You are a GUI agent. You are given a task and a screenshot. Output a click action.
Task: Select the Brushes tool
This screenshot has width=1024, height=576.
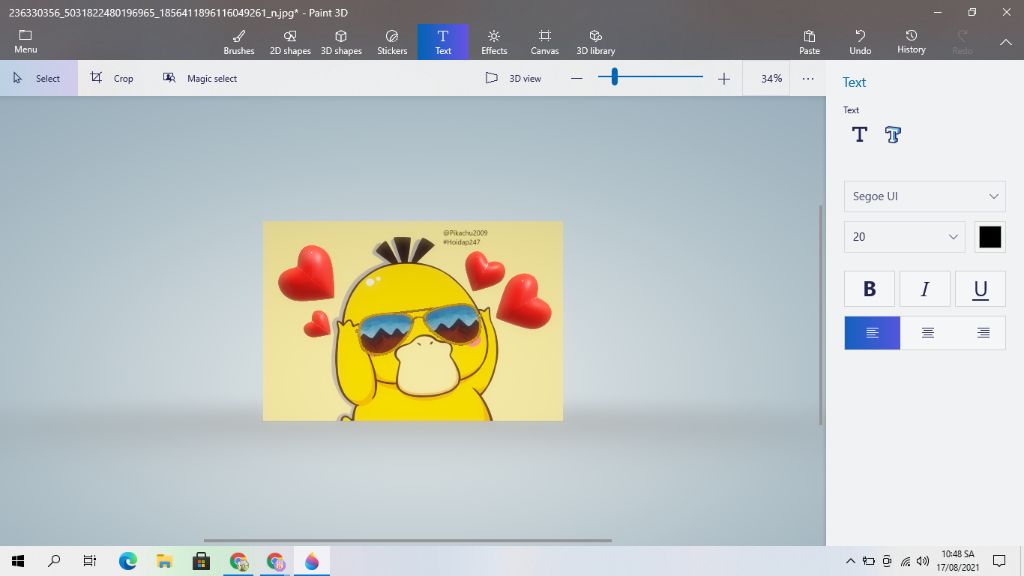tap(239, 42)
